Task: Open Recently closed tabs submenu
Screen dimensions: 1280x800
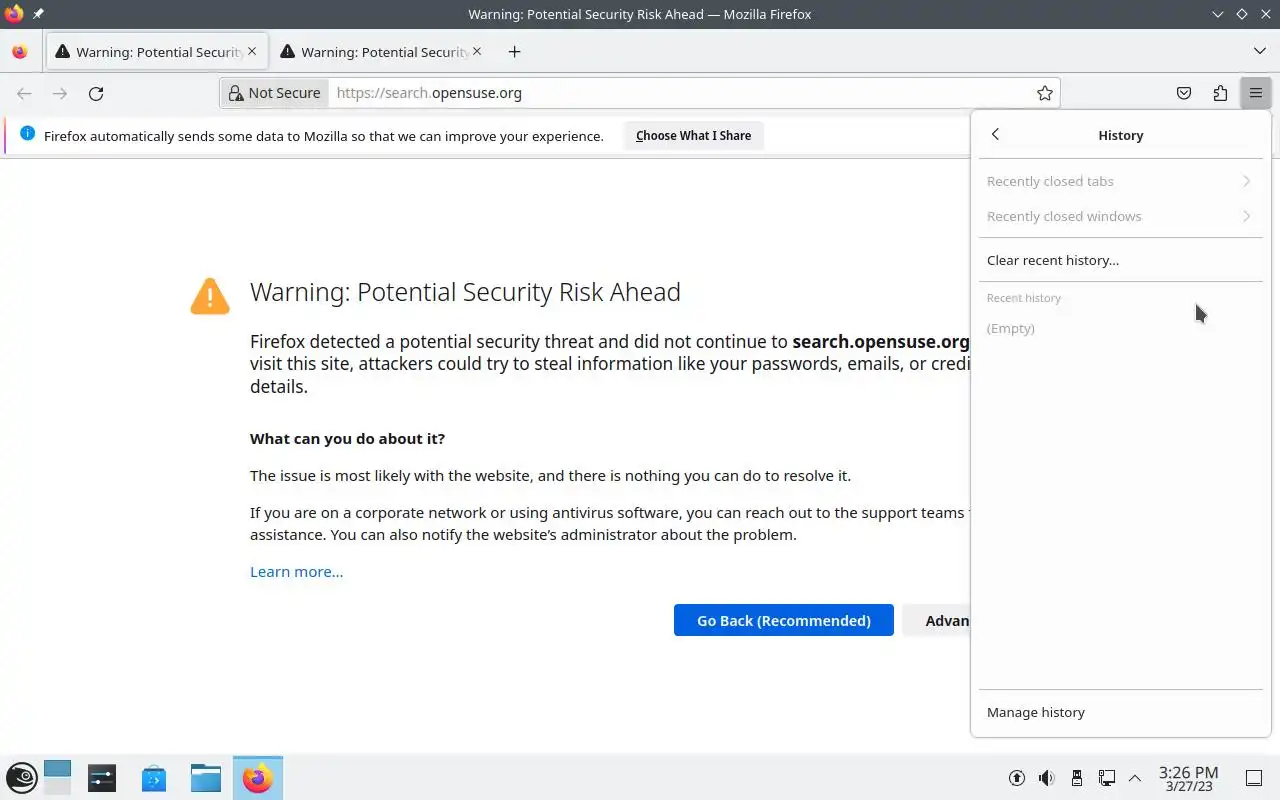Action: tap(1120, 181)
